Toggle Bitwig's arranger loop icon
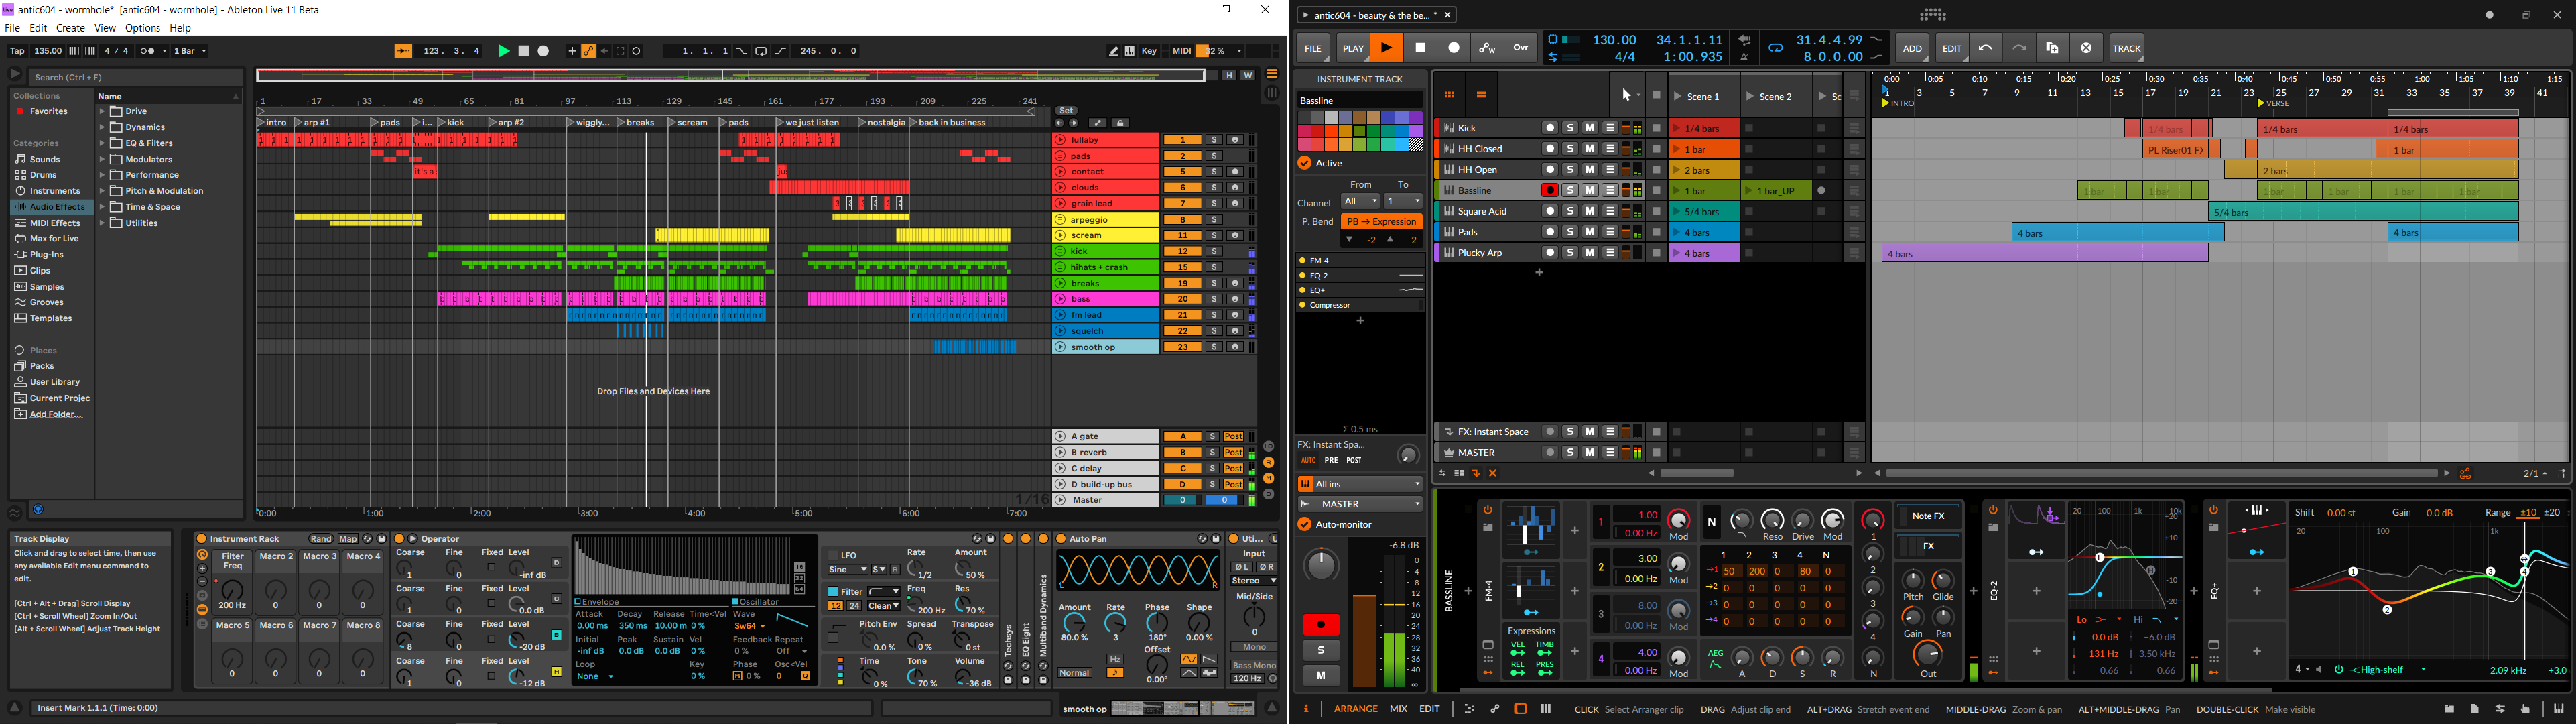Image resolution: width=2576 pixels, height=724 pixels. 1775,48
